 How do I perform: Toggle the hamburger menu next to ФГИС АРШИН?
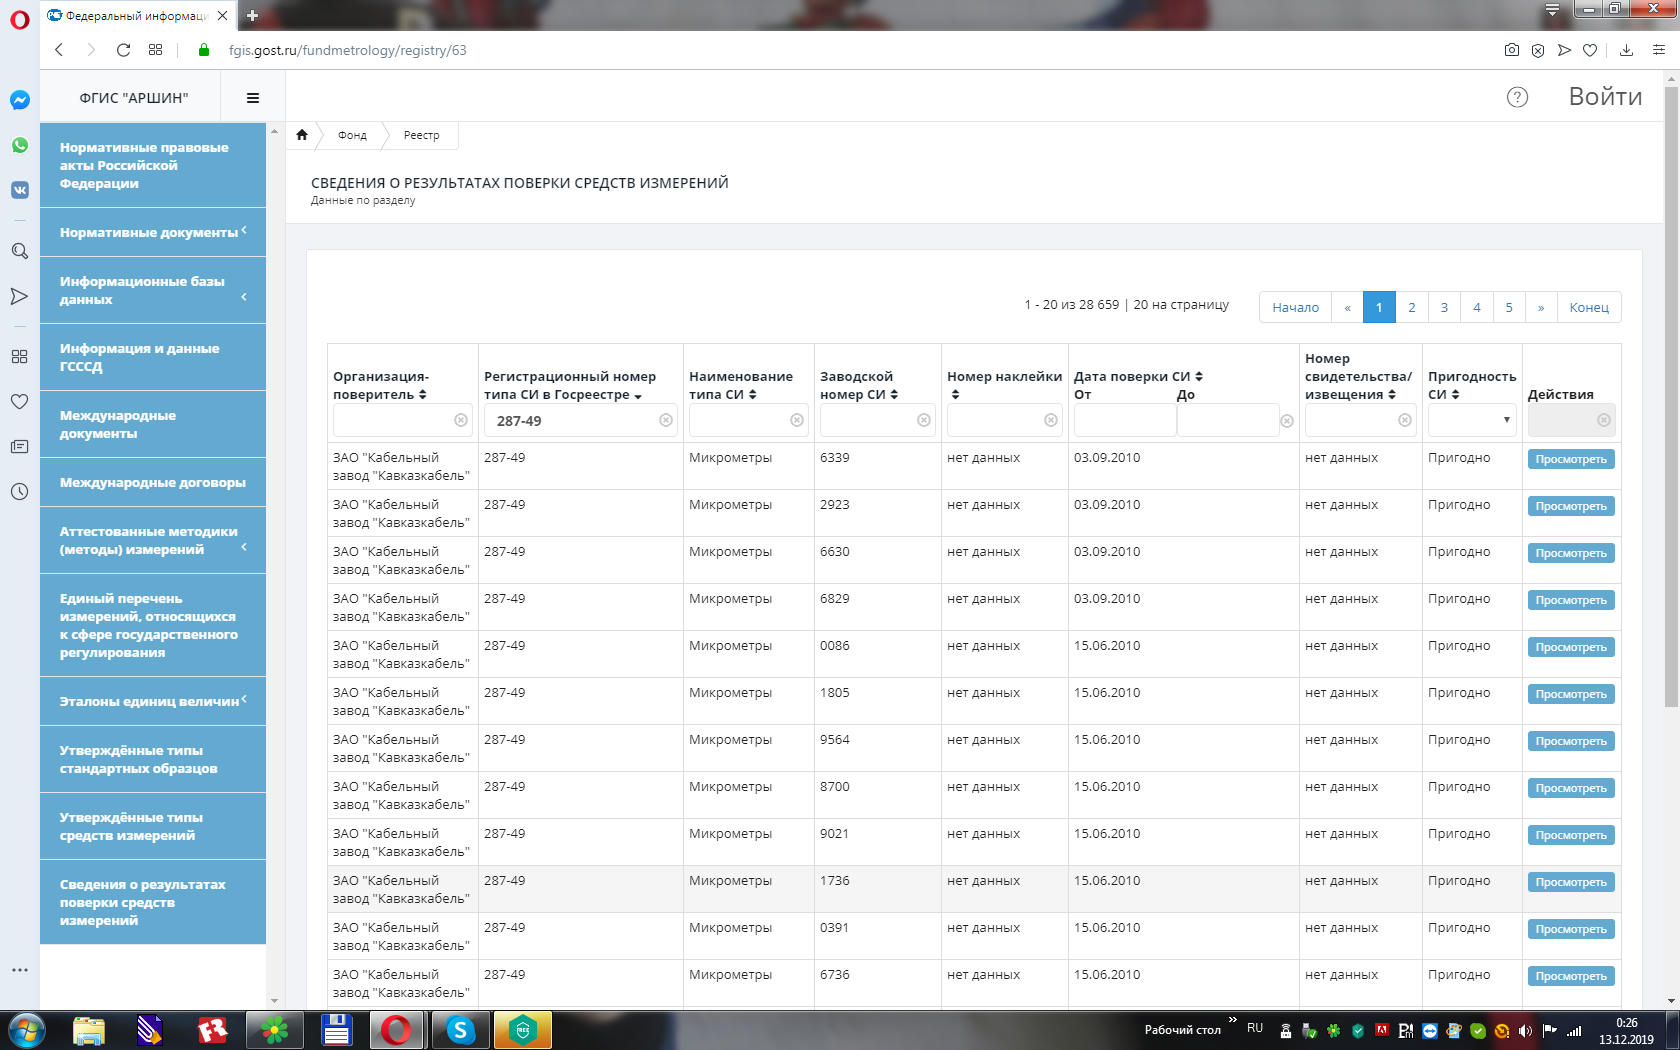(253, 98)
